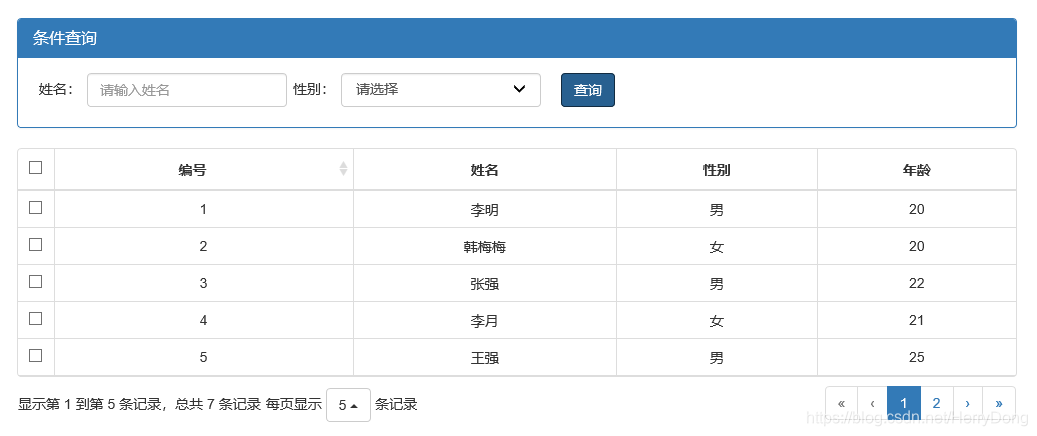Image resolution: width=1037 pixels, height=436 pixels.
Task: Select the checkbox for row 张强
Action: [x=36, y=281]
